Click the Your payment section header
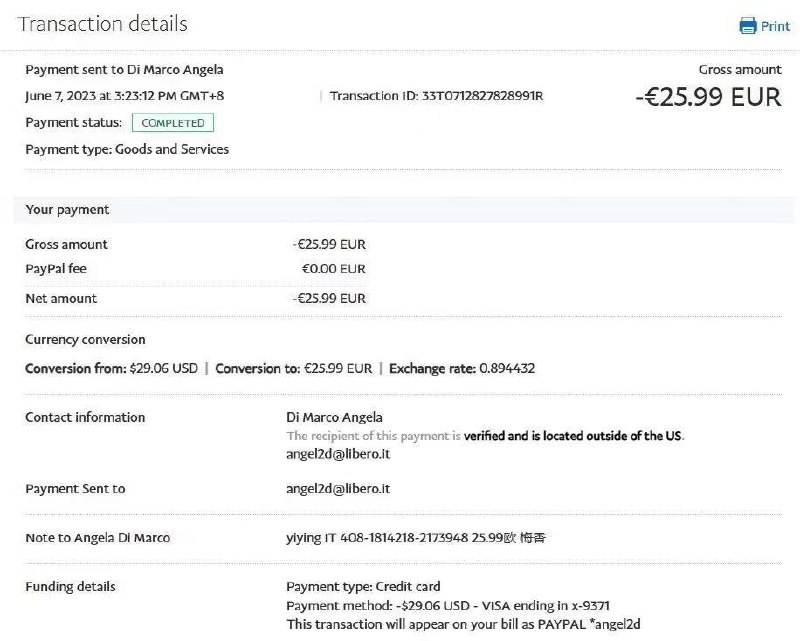Screen dimensions: 800x641 [67, 210]
